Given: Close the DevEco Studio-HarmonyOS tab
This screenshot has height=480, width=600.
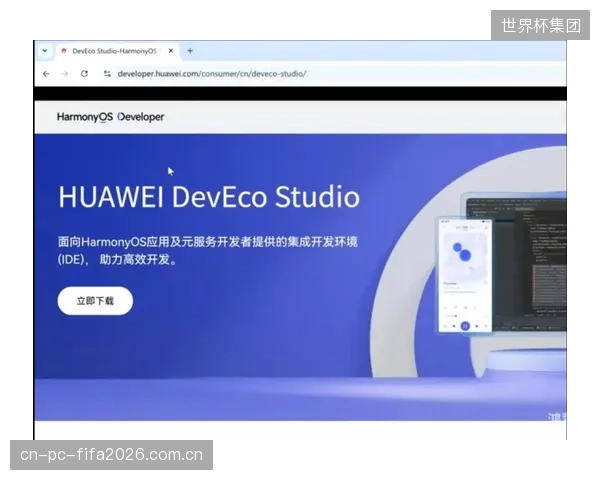Looking at the screenshot, I should [x=171, y=51].
